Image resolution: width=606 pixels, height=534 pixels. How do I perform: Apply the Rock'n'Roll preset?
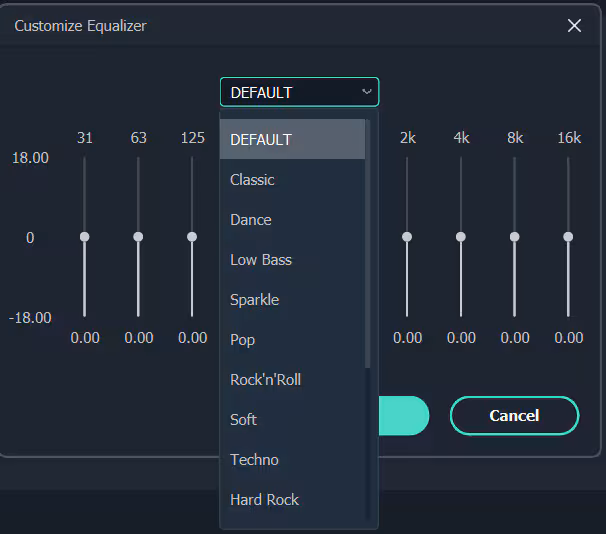292,380
